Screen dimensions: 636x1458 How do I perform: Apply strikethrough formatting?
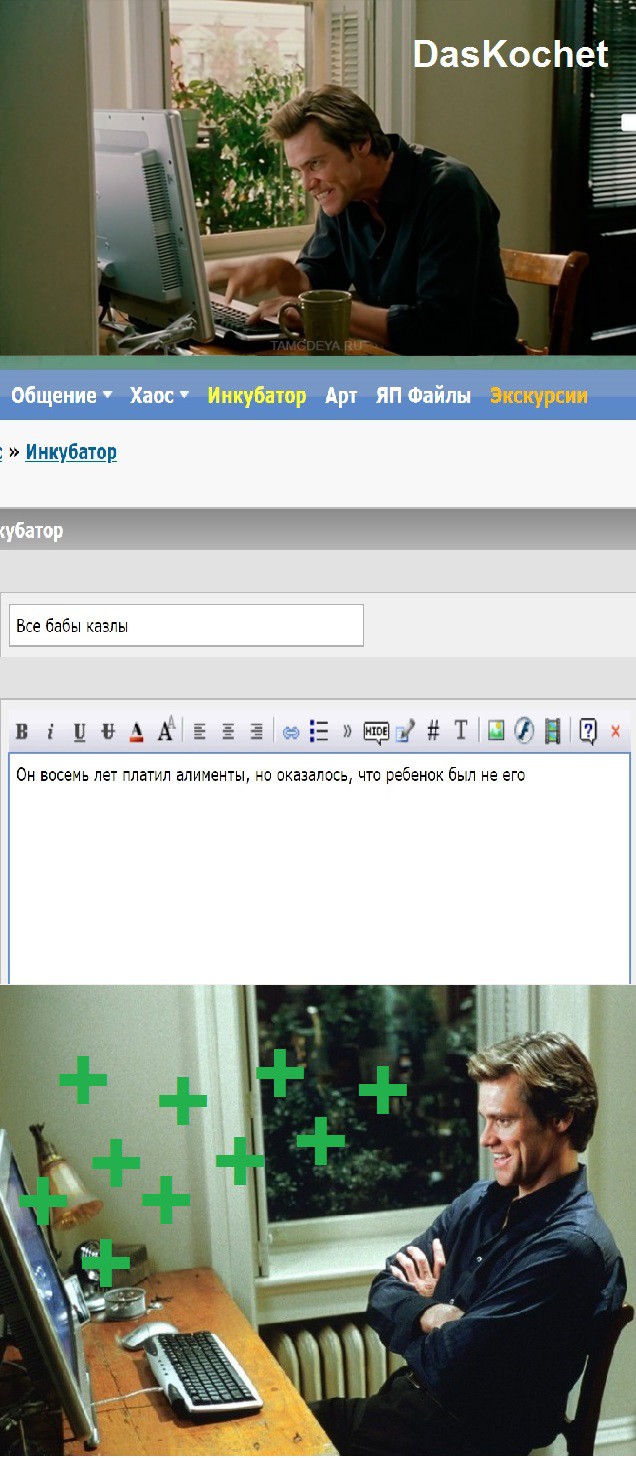point(108,731)
